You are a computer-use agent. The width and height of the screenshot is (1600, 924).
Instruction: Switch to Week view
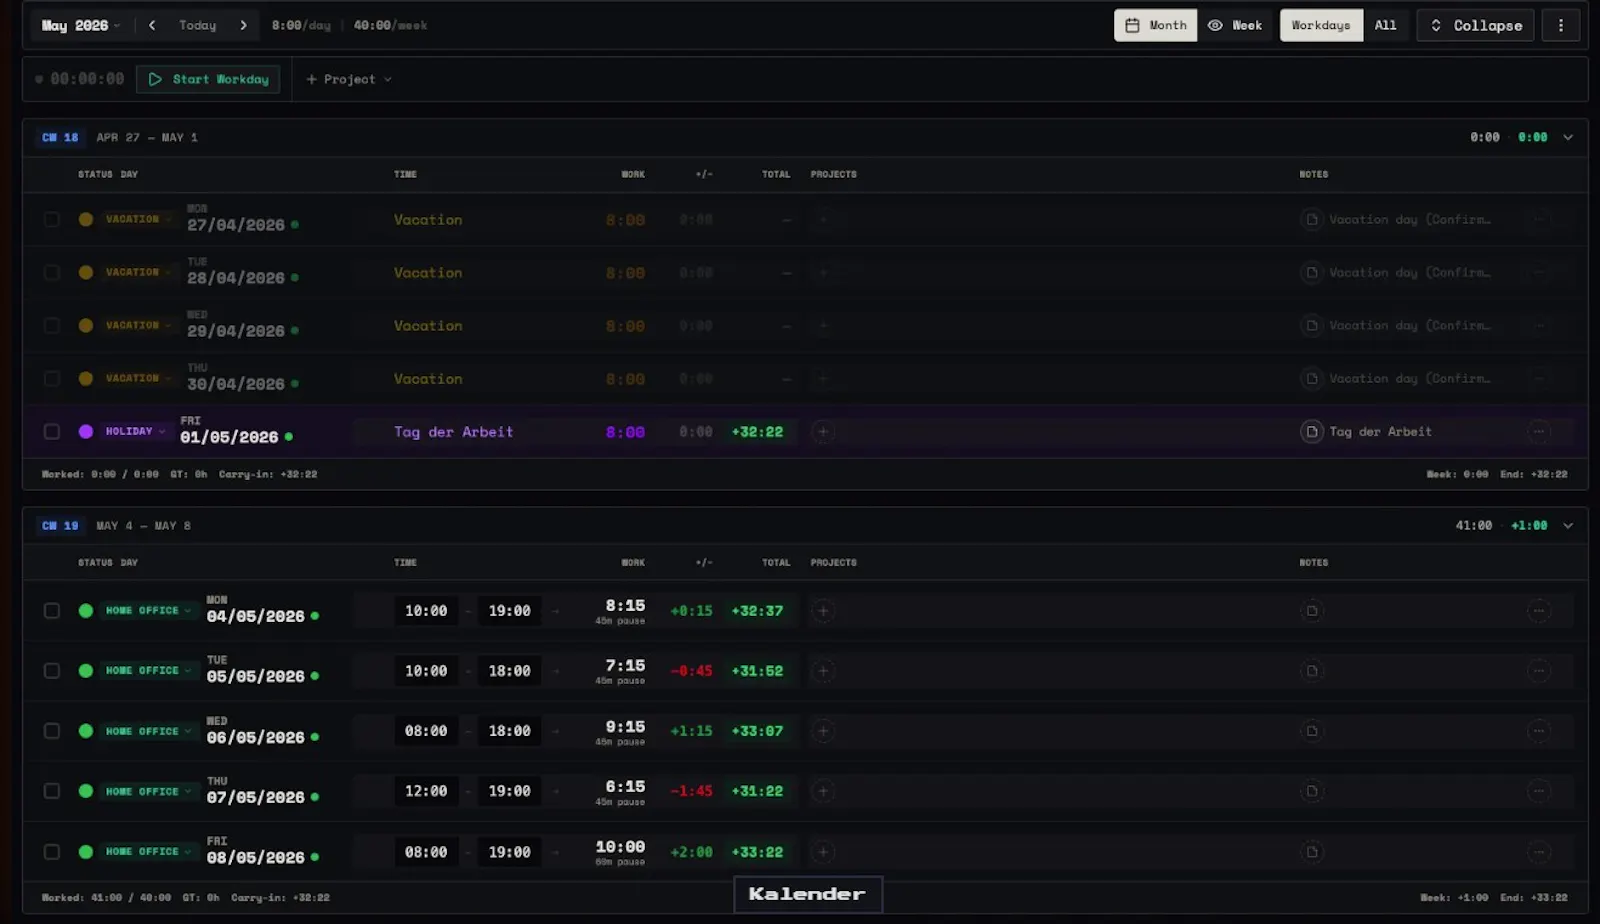(x=1235, y=25)
